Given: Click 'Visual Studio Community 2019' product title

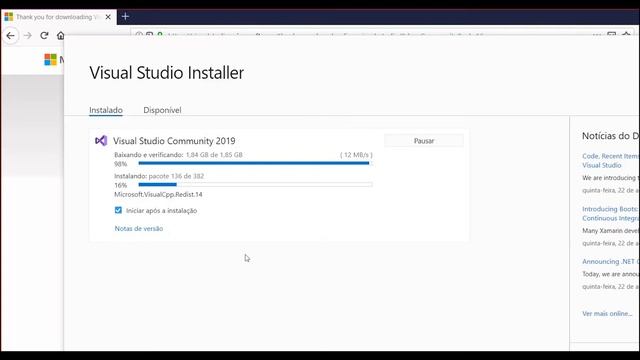Looking at the screenshot, I should 174,141.
